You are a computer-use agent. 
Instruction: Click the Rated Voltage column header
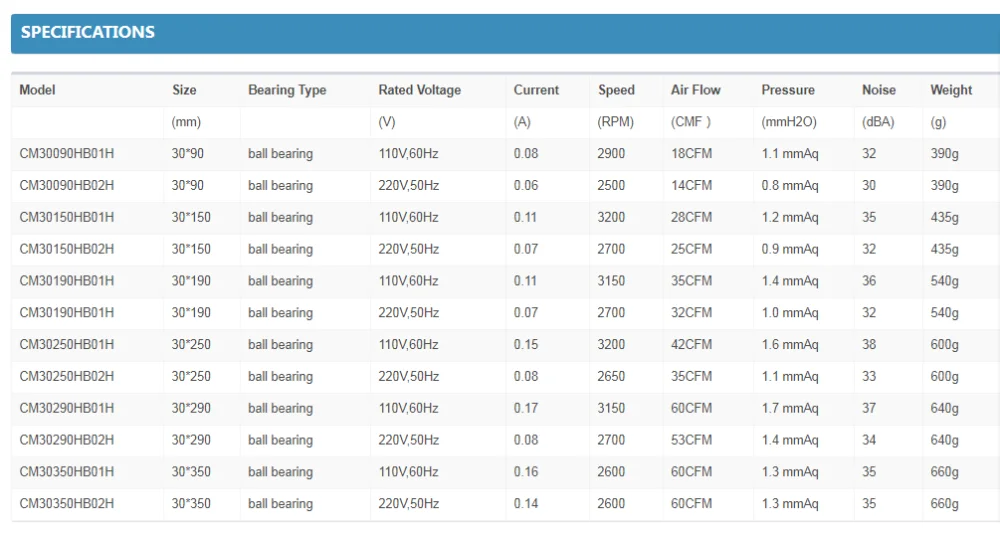419,90
